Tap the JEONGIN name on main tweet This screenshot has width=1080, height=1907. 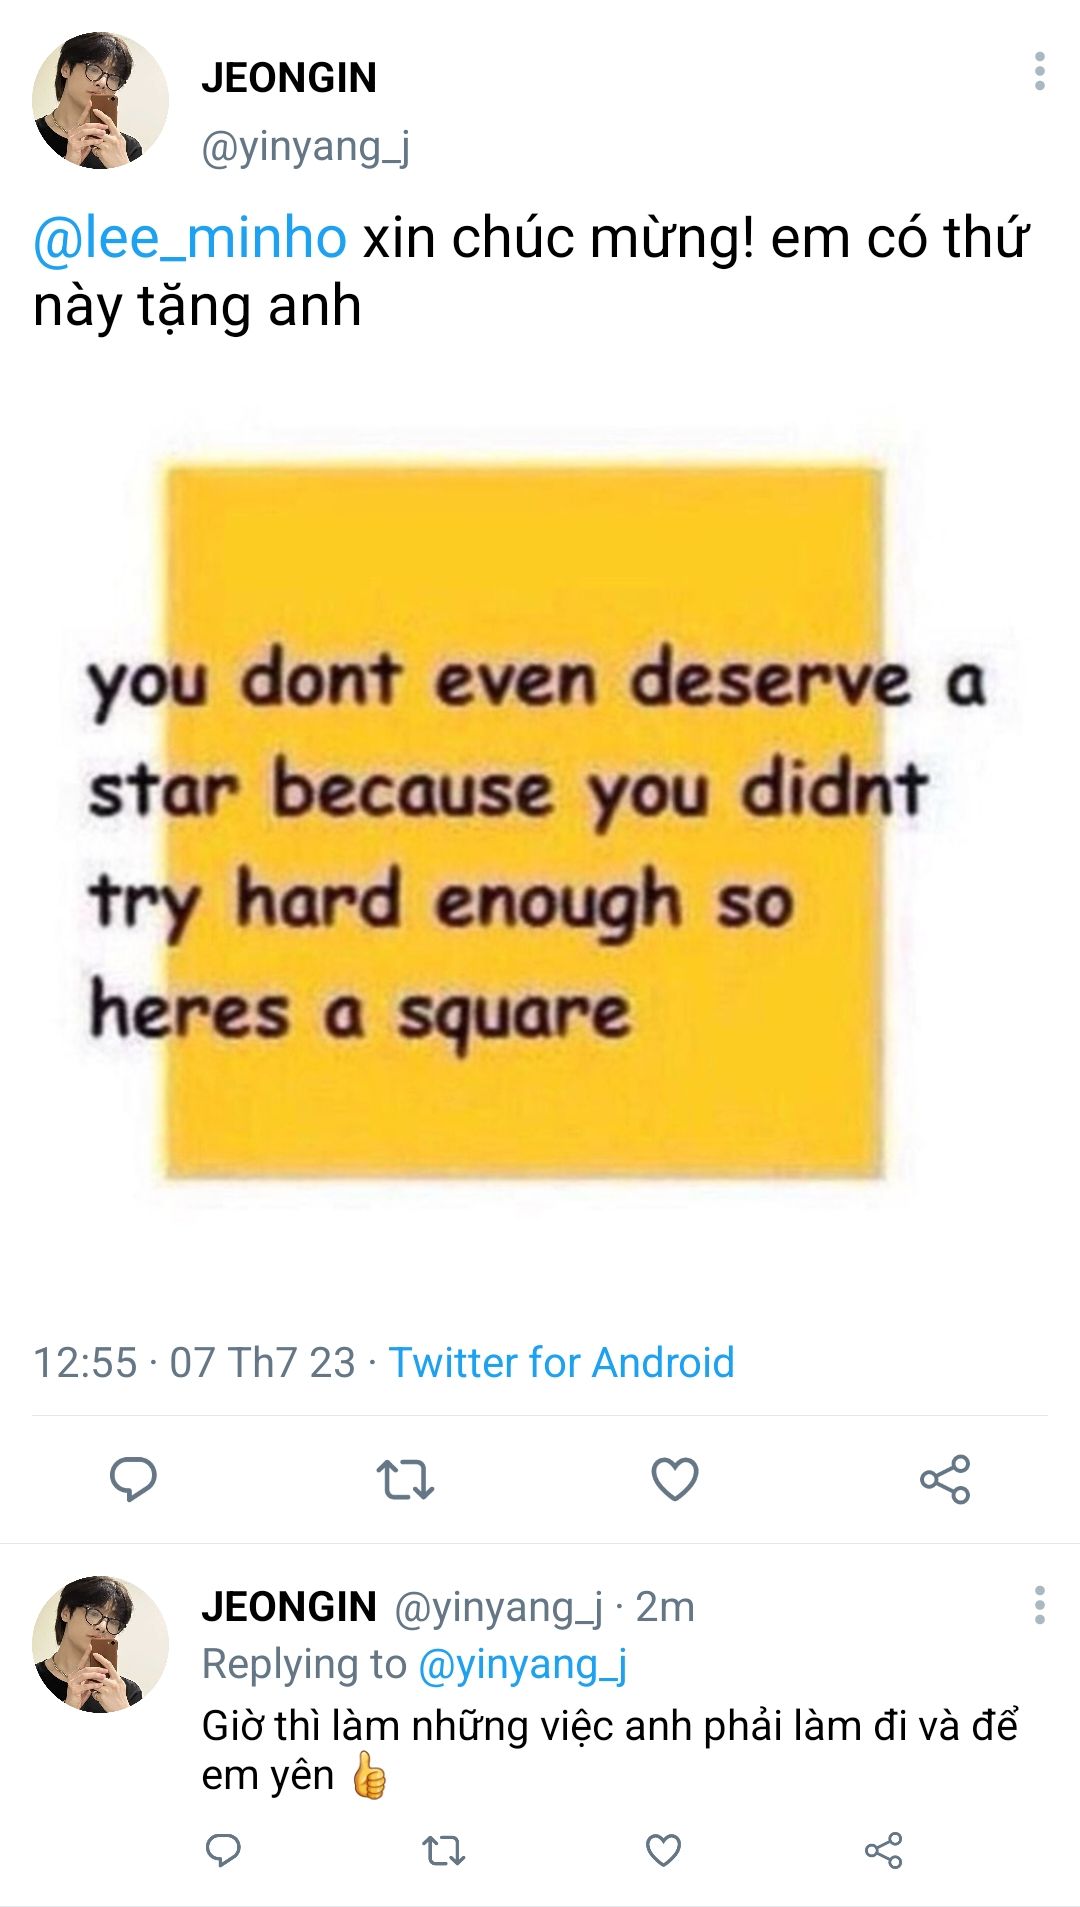[x=289, y=77]
